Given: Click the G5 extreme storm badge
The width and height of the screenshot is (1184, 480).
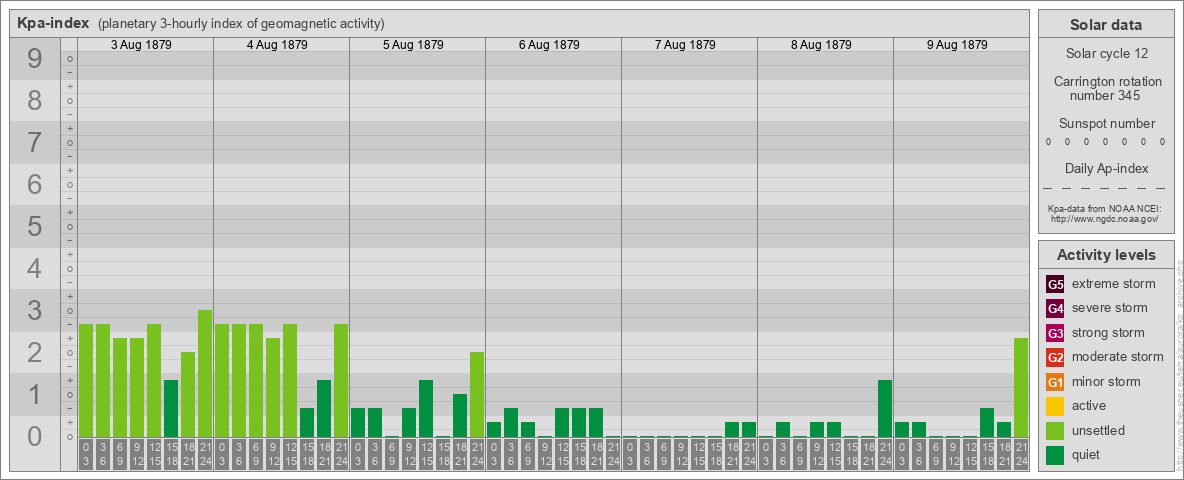Looking at the screenshot, I should (x=1055, y=284).
